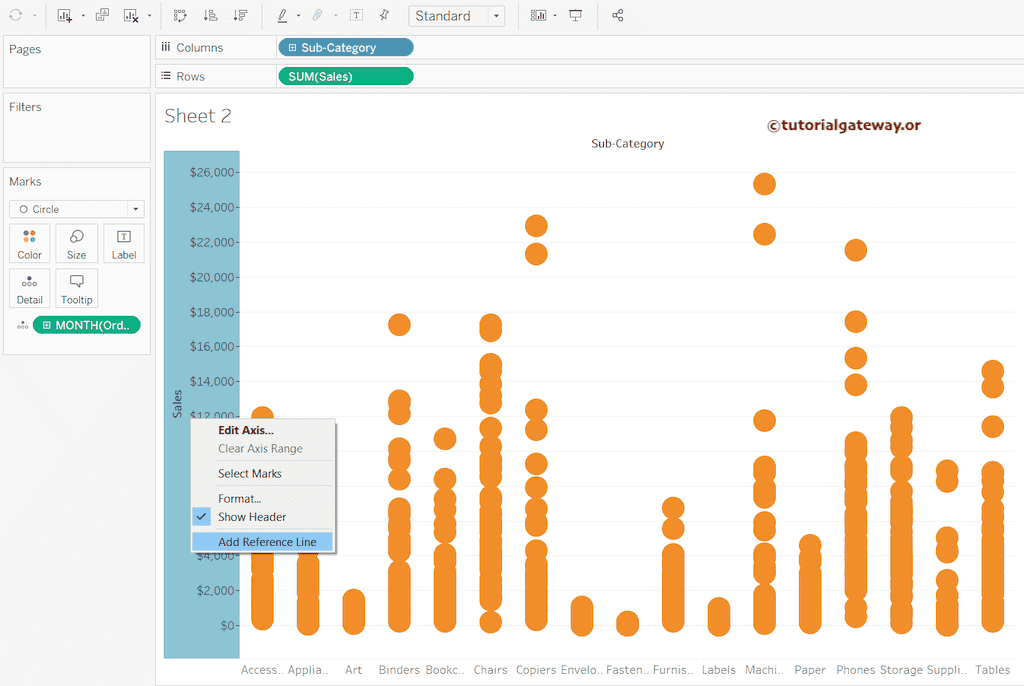Click the Clear Sheet icon
The height and width of the screenshot is (686, 1024).
click(131, 15)
